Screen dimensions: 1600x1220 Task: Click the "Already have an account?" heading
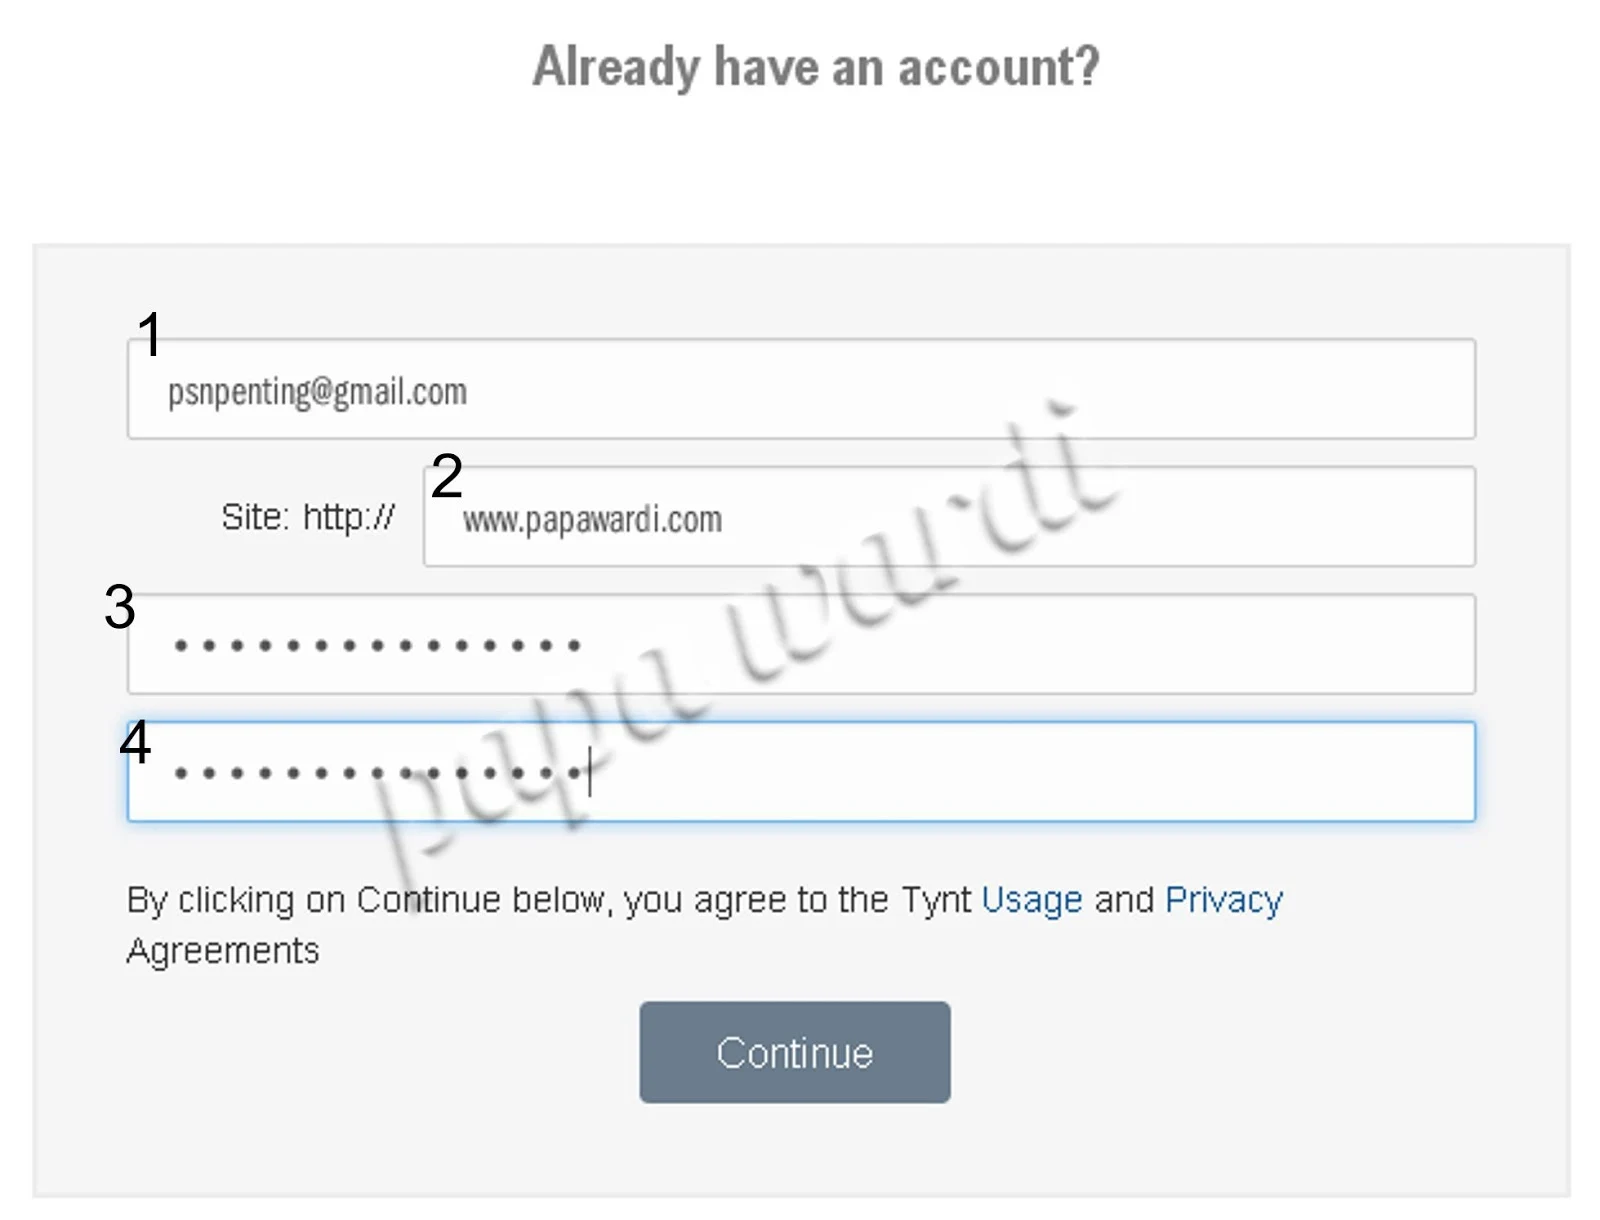click(x=815, y=67)
